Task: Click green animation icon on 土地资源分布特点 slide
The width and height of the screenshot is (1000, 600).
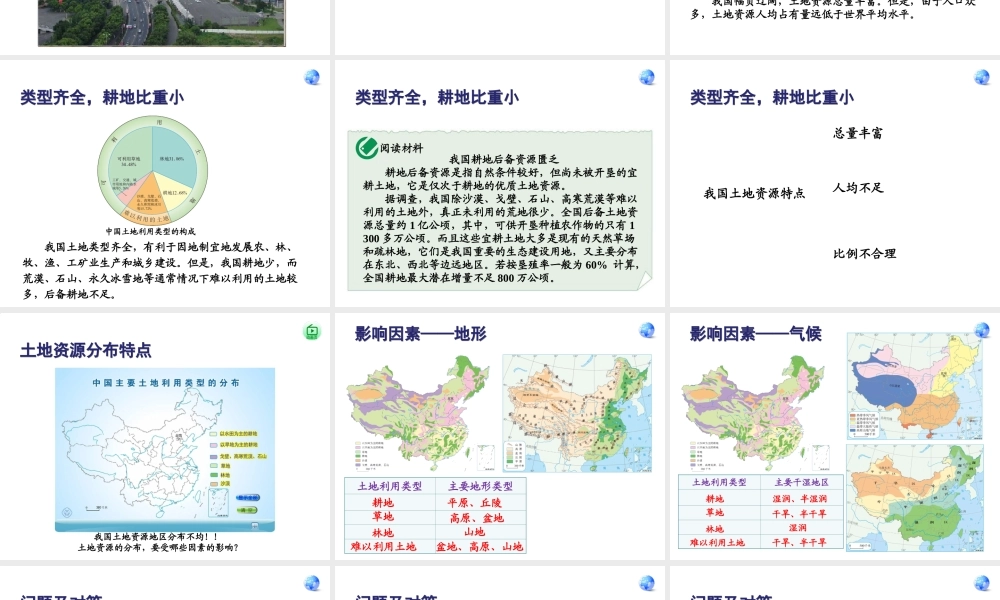Action: point(312,332)
